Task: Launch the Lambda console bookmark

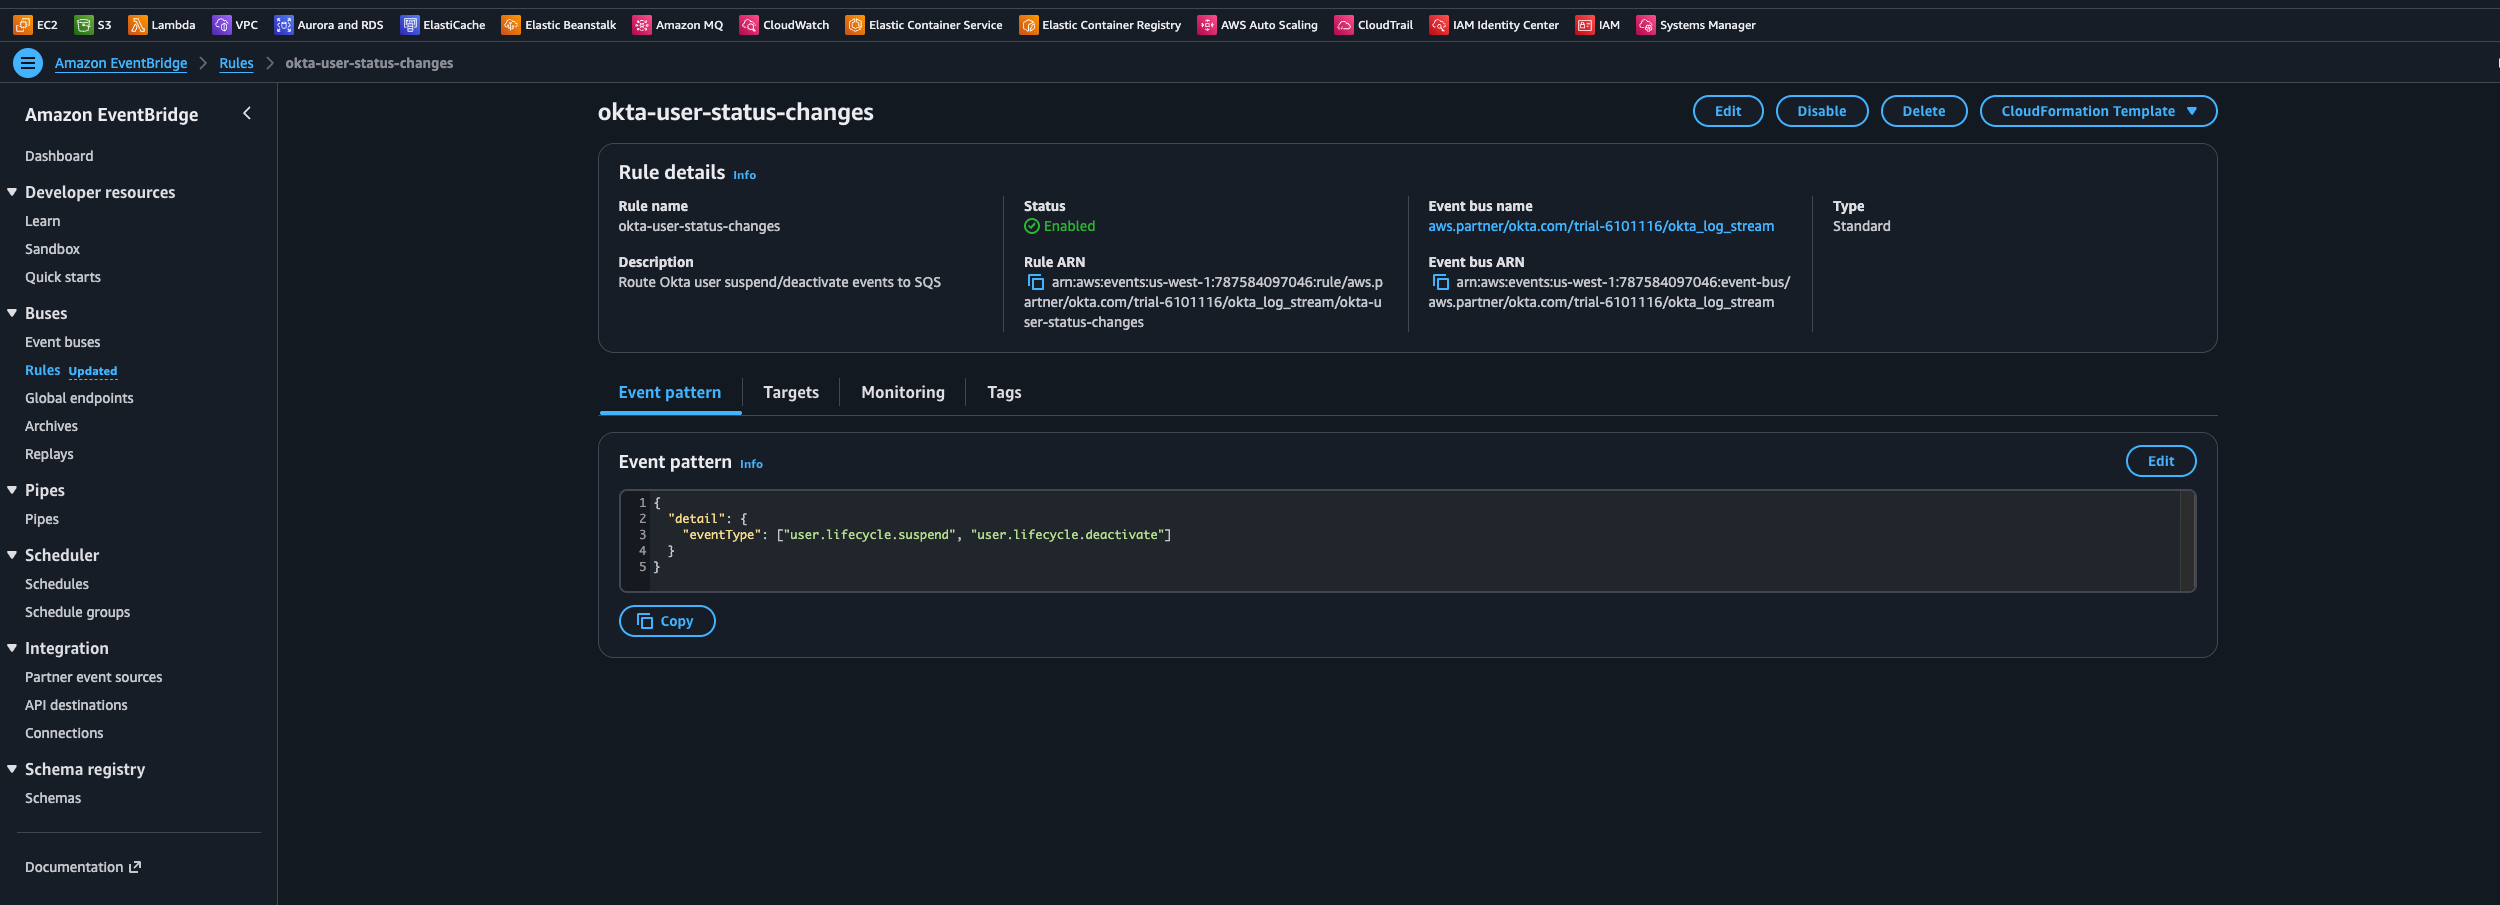Action: click(x=162, y=24)
